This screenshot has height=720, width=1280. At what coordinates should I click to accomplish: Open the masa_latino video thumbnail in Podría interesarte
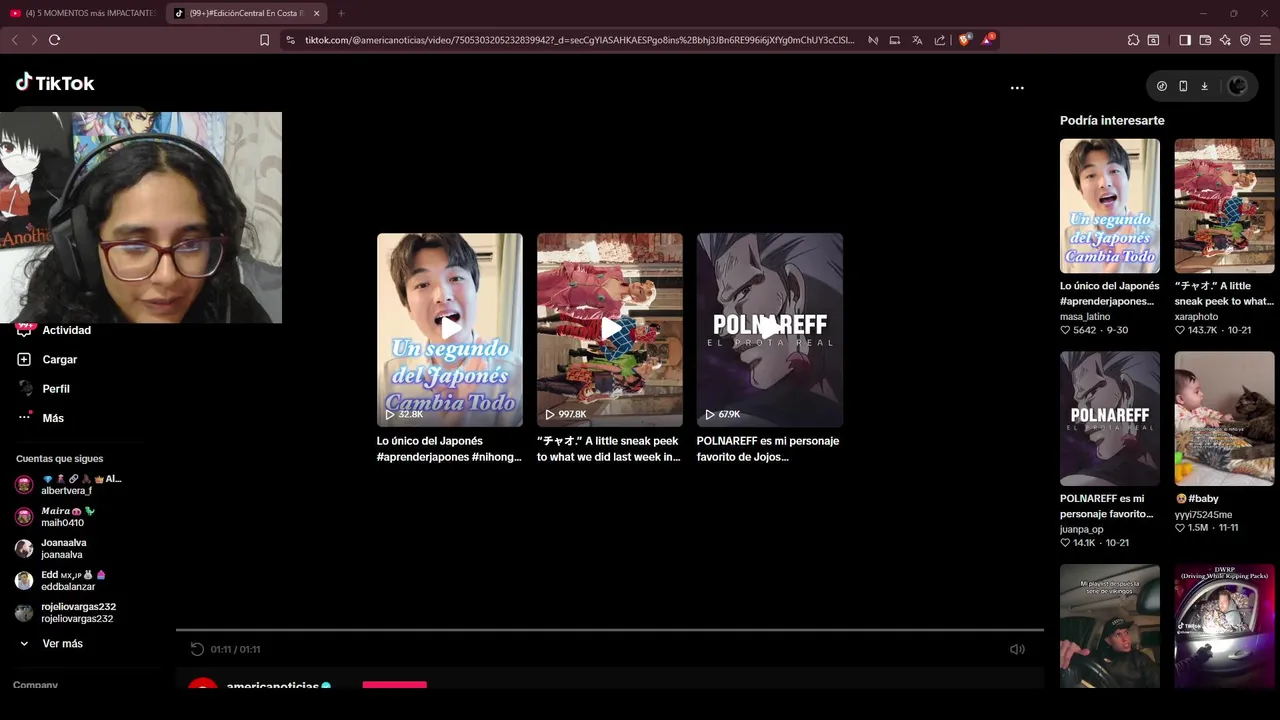coord(1110,206)
